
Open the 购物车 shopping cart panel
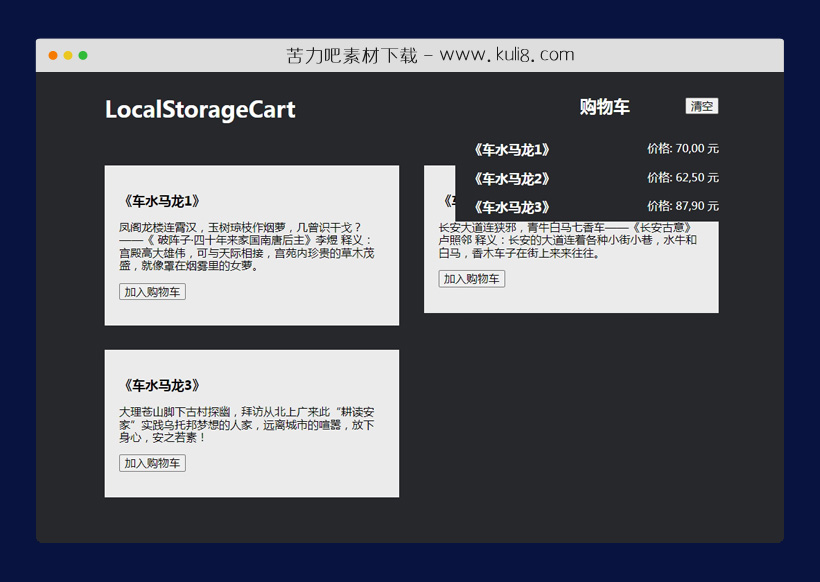pyautogui.click(x=604, y=105)
